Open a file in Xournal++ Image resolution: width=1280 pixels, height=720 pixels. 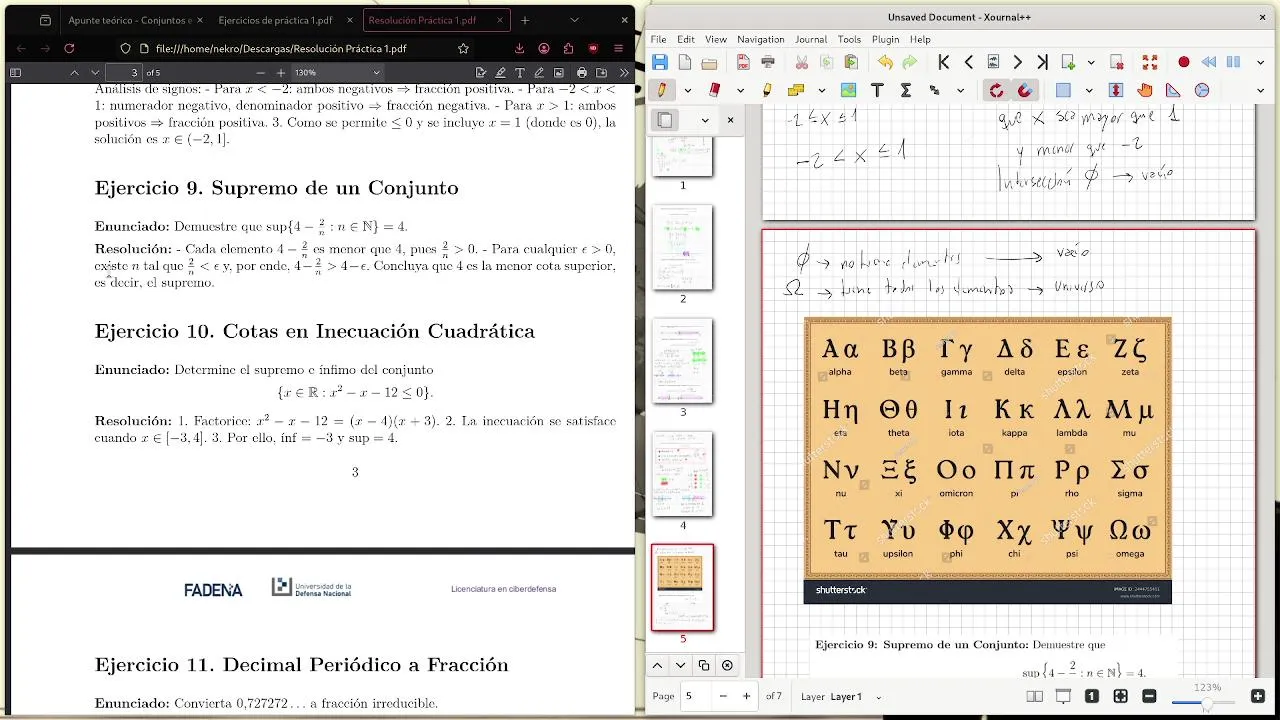click(x=709, y=62)
